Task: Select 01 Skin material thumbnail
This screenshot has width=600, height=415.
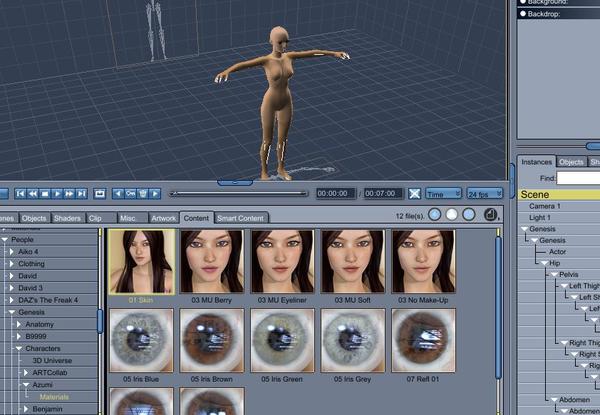Action: [141, 262]
